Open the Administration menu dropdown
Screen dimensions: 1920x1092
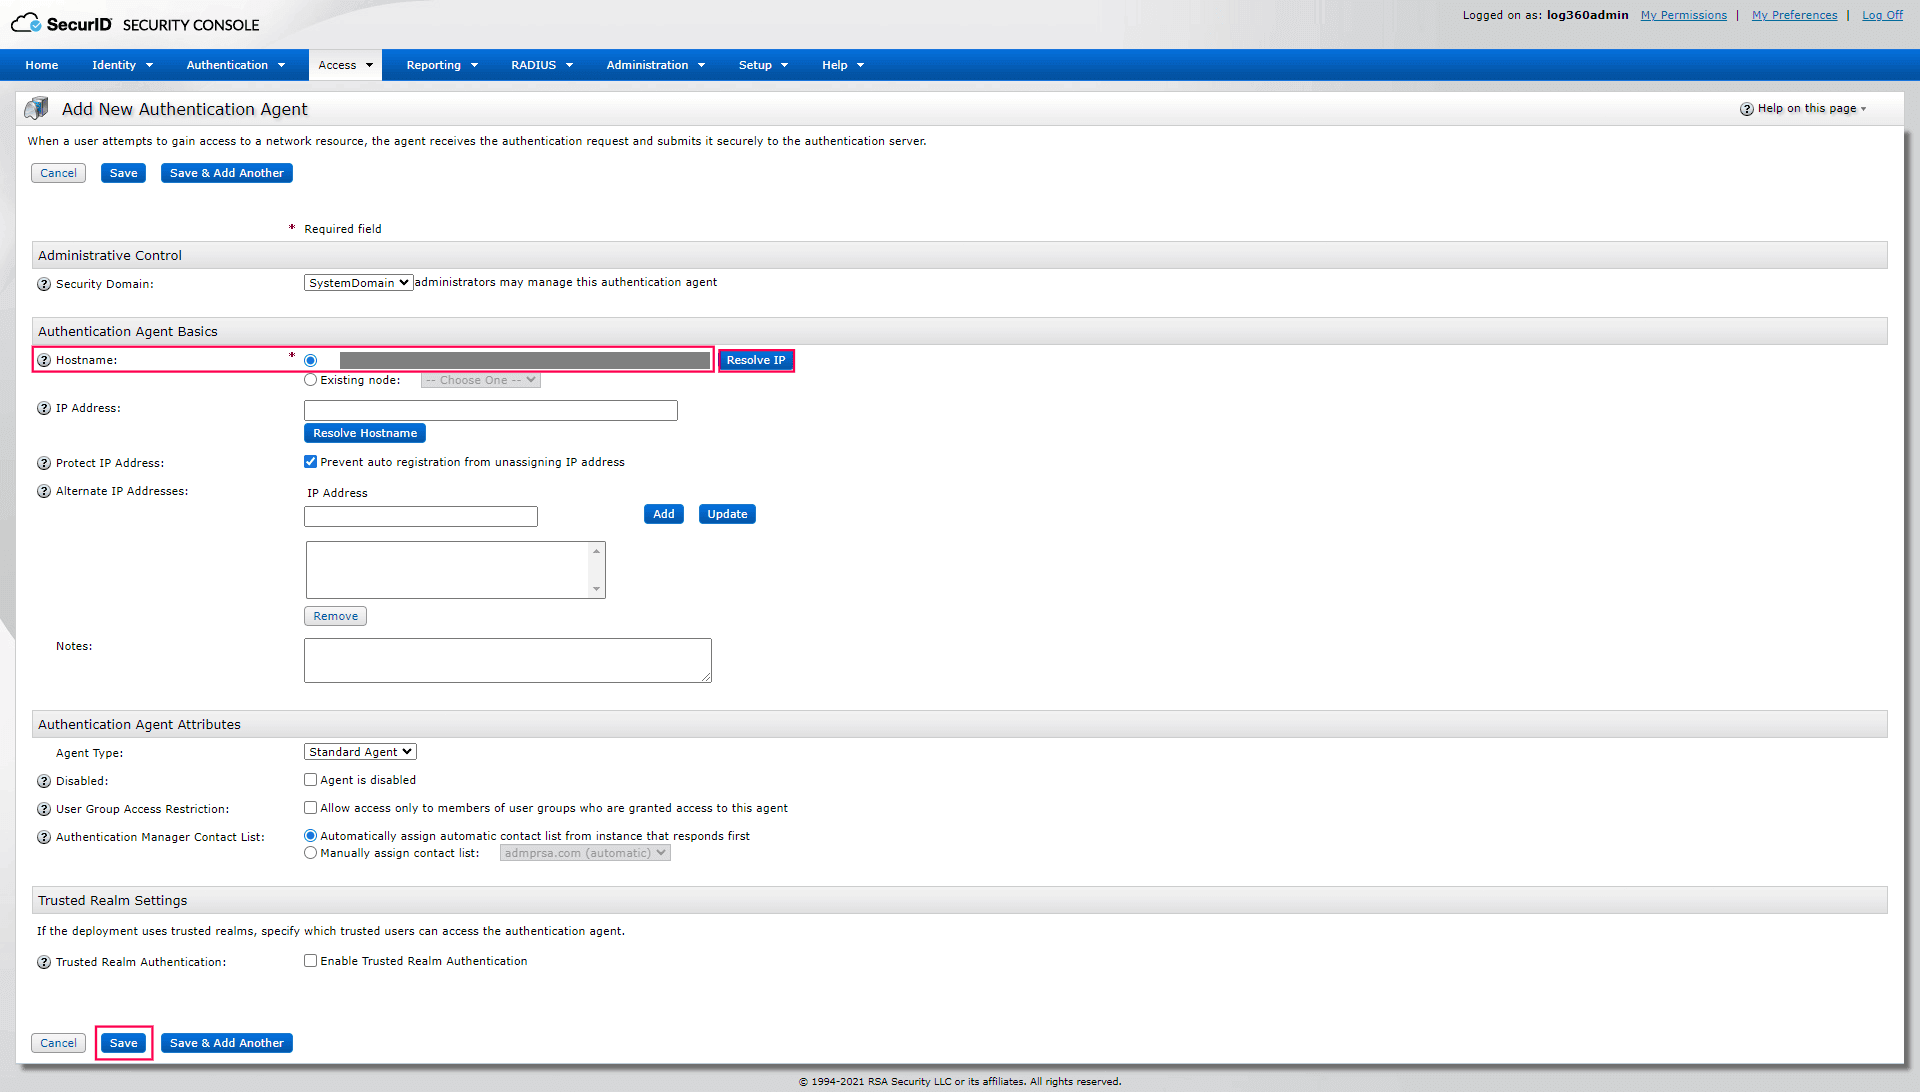(x=655, y=65)
